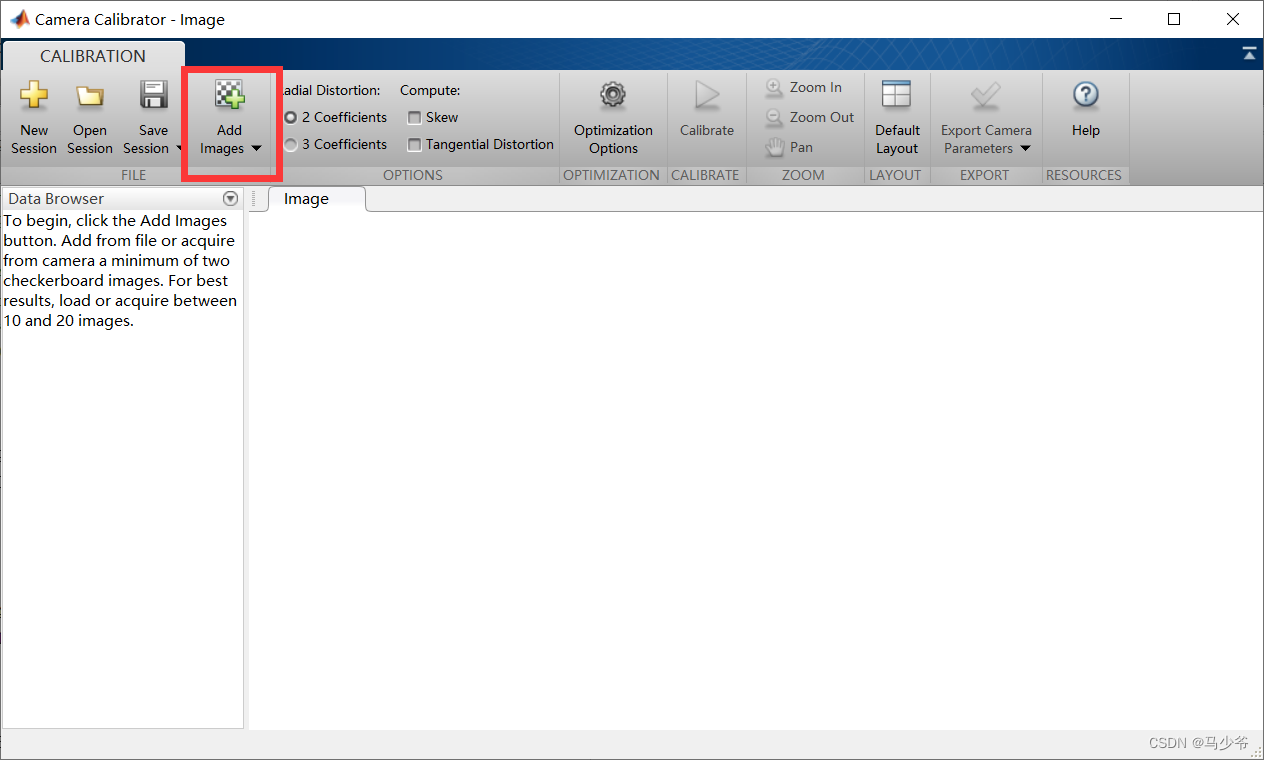Click the New Session plus icon
This screenshot has width=1264, height=760.
click(34, 96)
